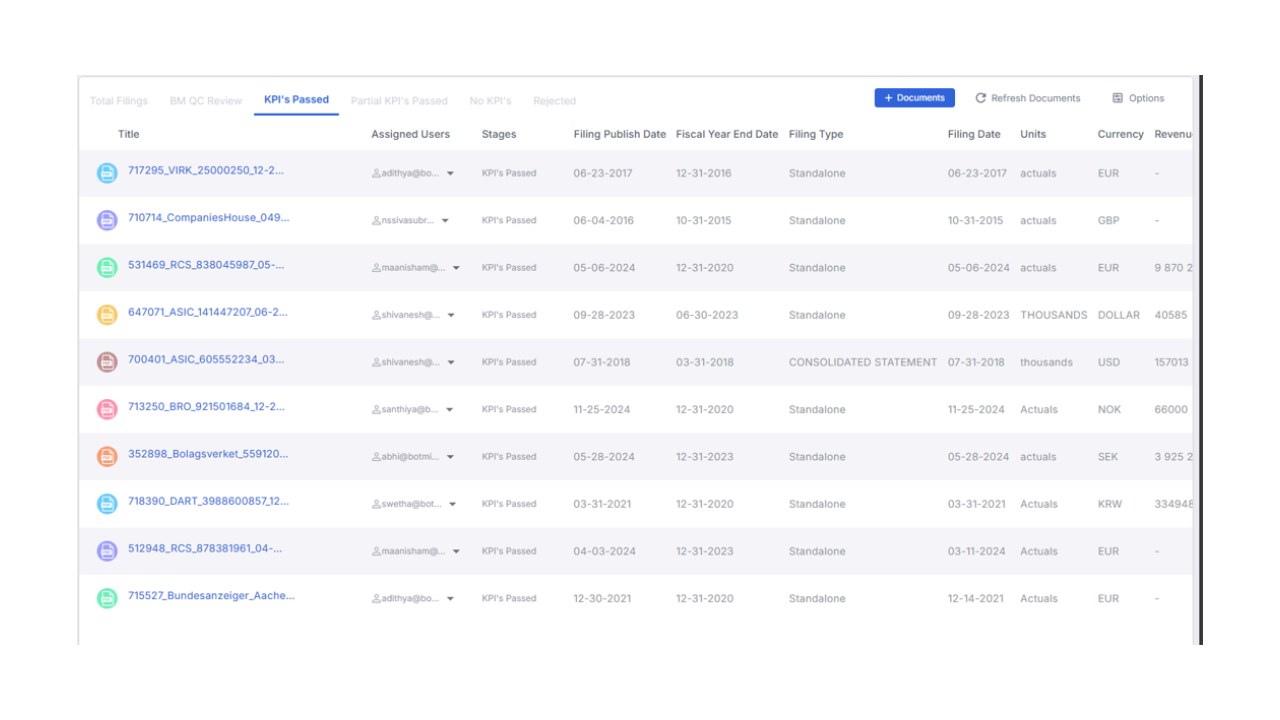Open the nssivasubr assigned user dropdown

(445, 221)
